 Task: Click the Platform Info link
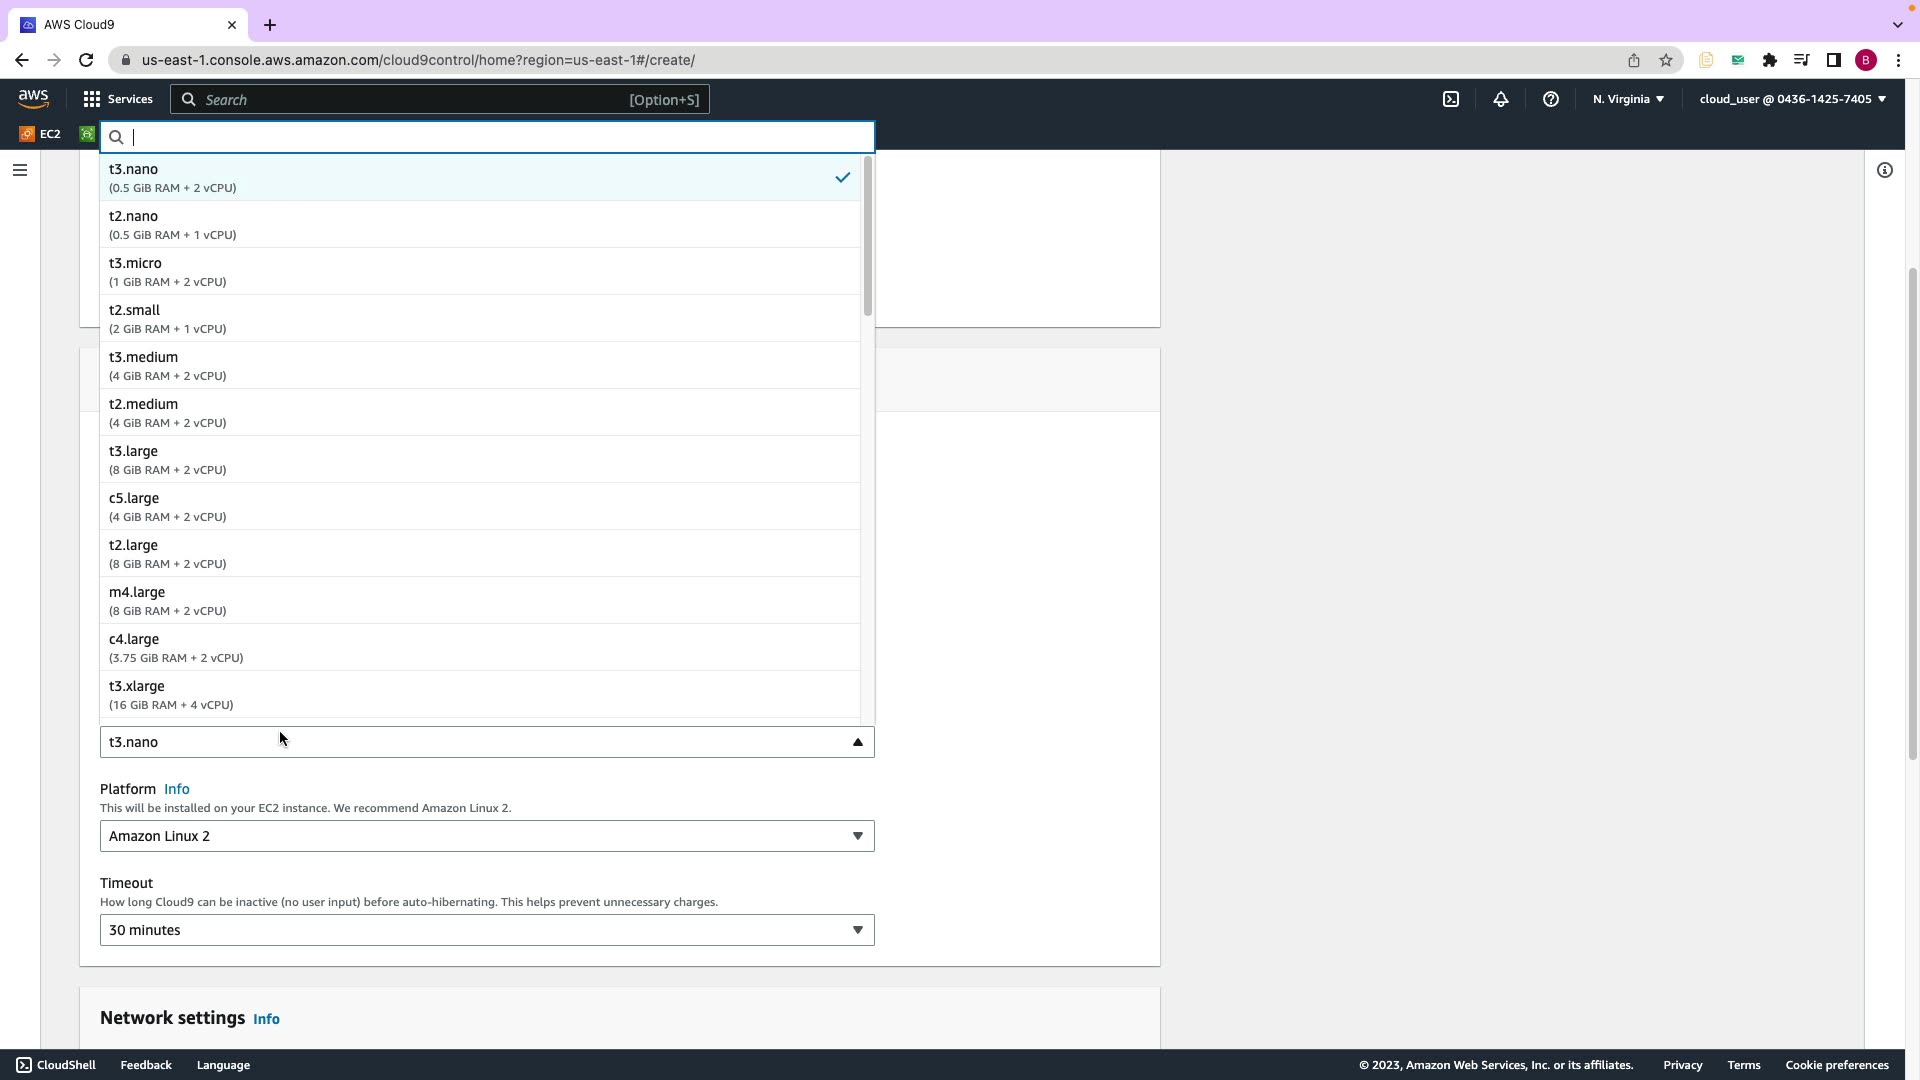[x=176, y=789]
